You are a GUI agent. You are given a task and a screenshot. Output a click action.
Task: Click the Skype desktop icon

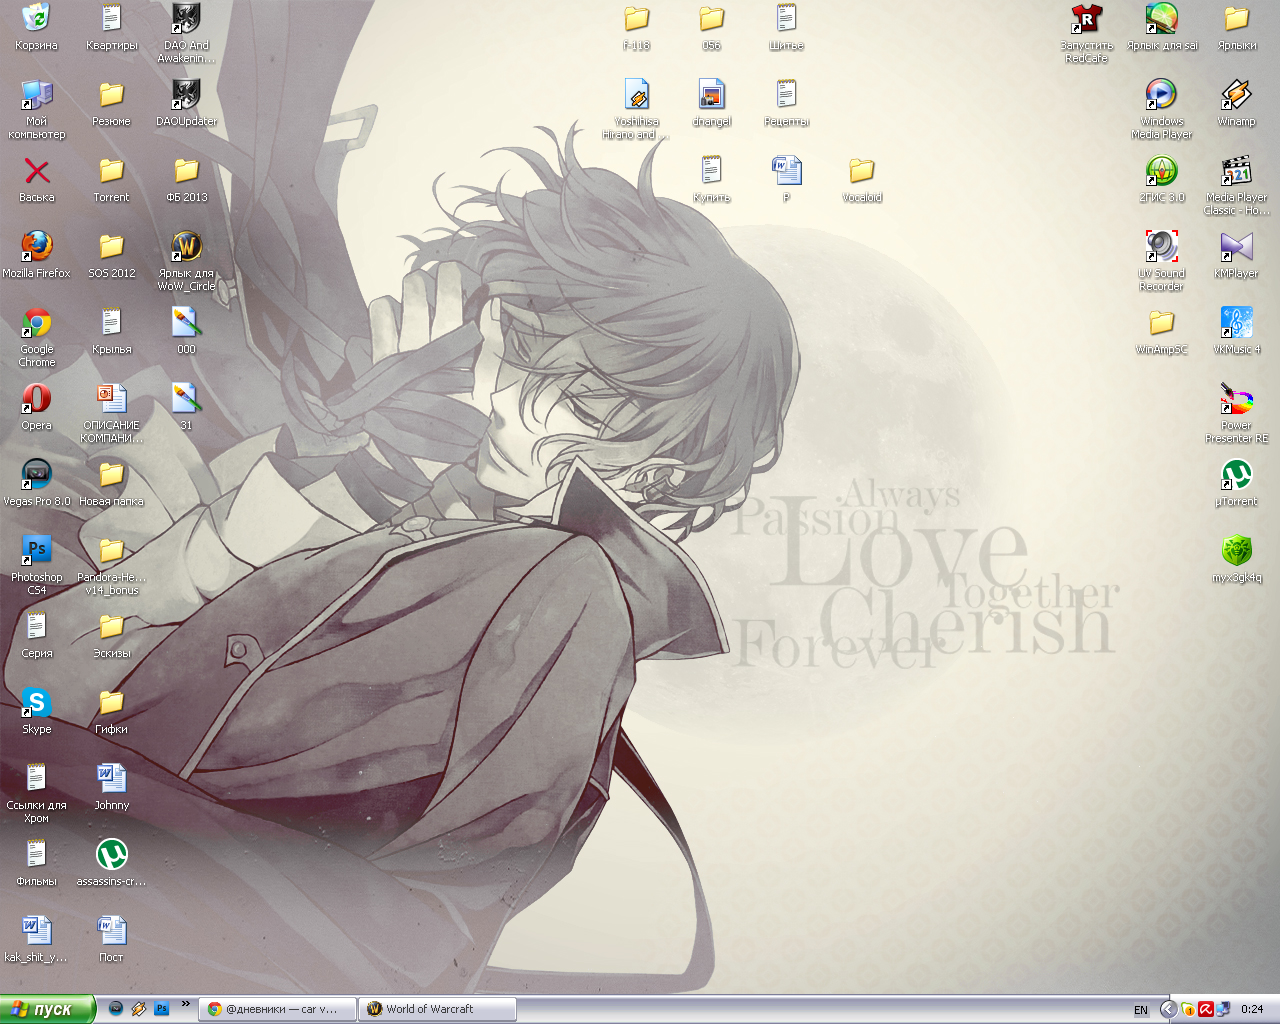coord(37,704)
